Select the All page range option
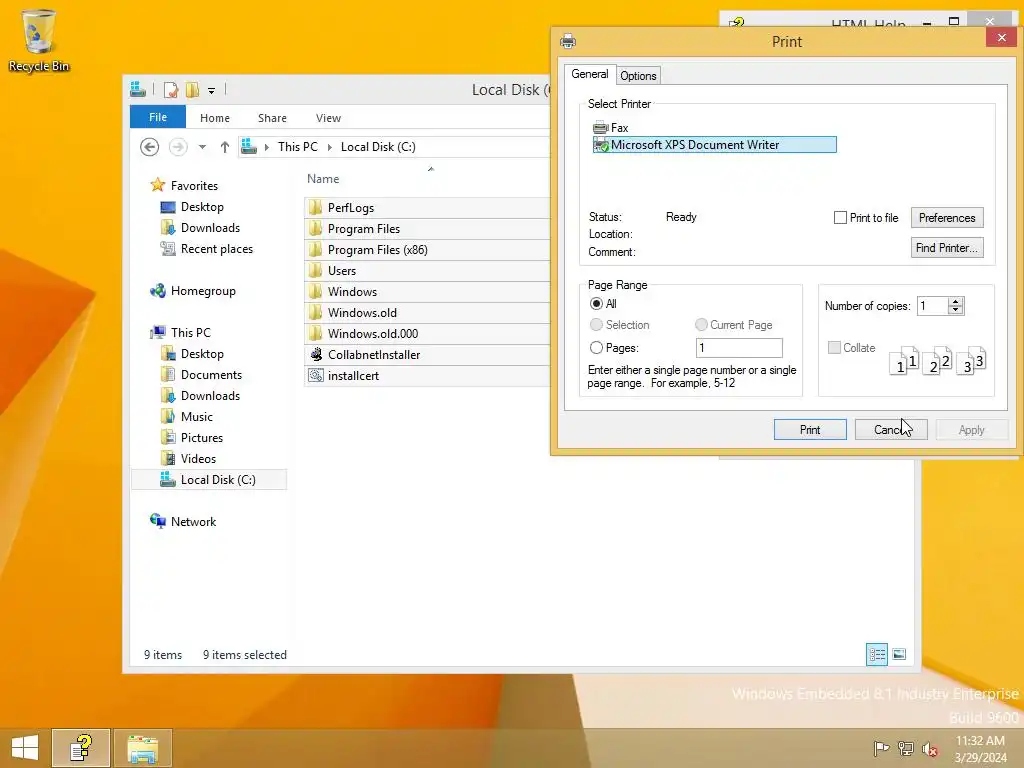This screenshot has height=768, width=1024. coord(596,304)
